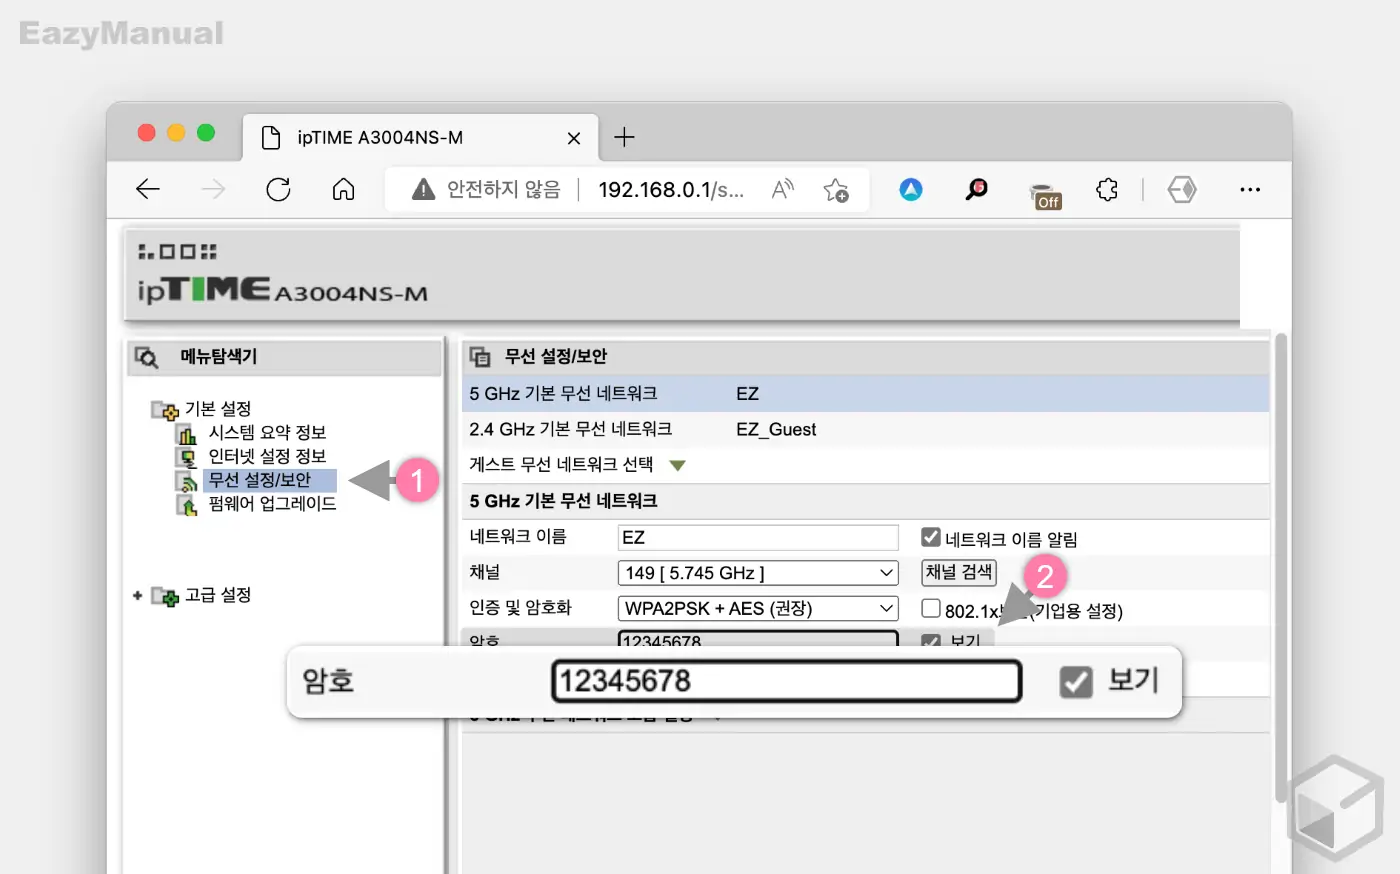Select the ipTIME A3004NS-M browser tab

point(420,138)
